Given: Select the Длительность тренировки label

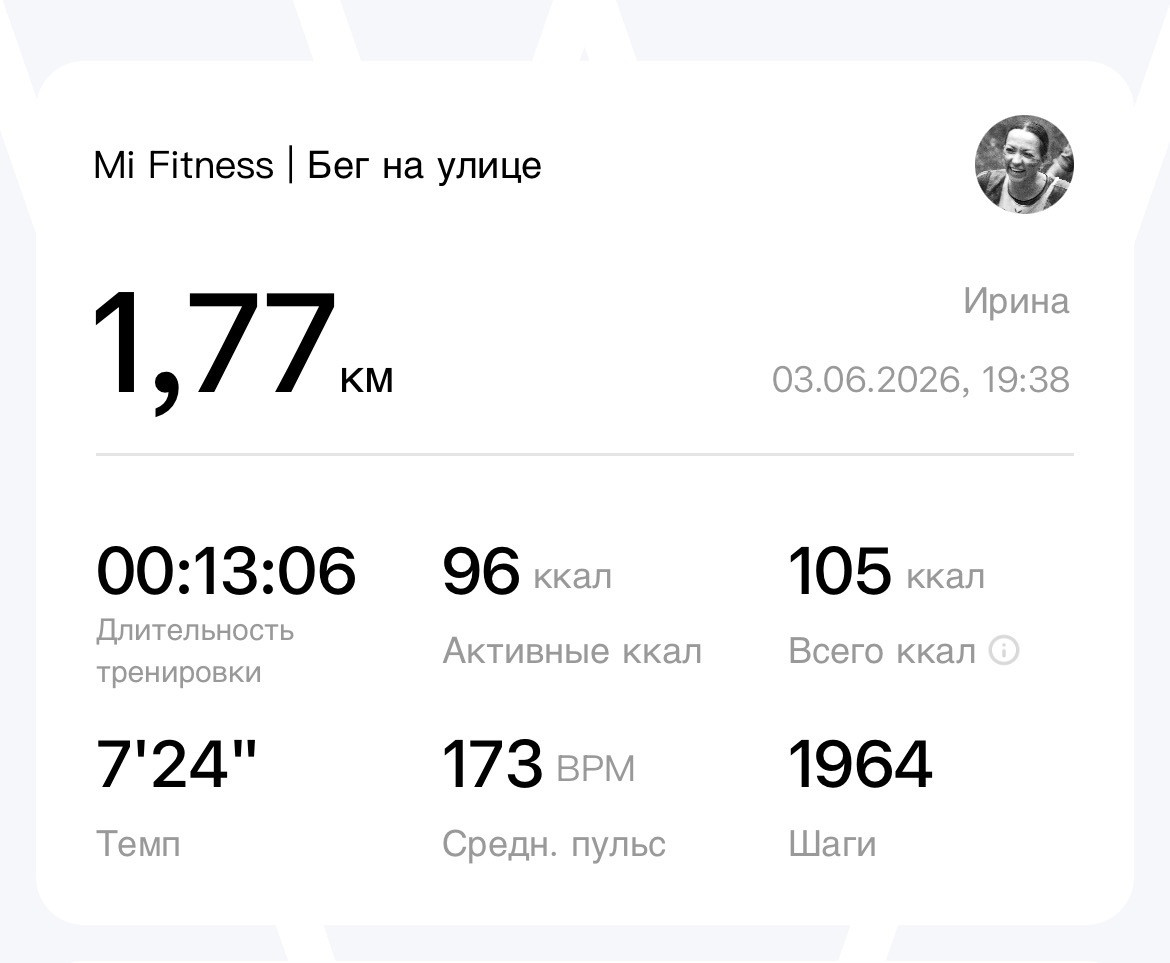Looking at the screenshot, I should pos(195,651).
